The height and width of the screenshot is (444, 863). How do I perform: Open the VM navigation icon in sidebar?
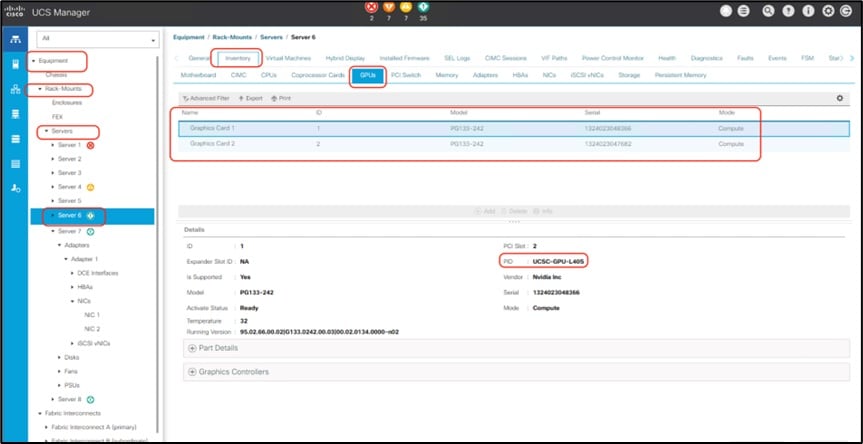coord(15,139)
